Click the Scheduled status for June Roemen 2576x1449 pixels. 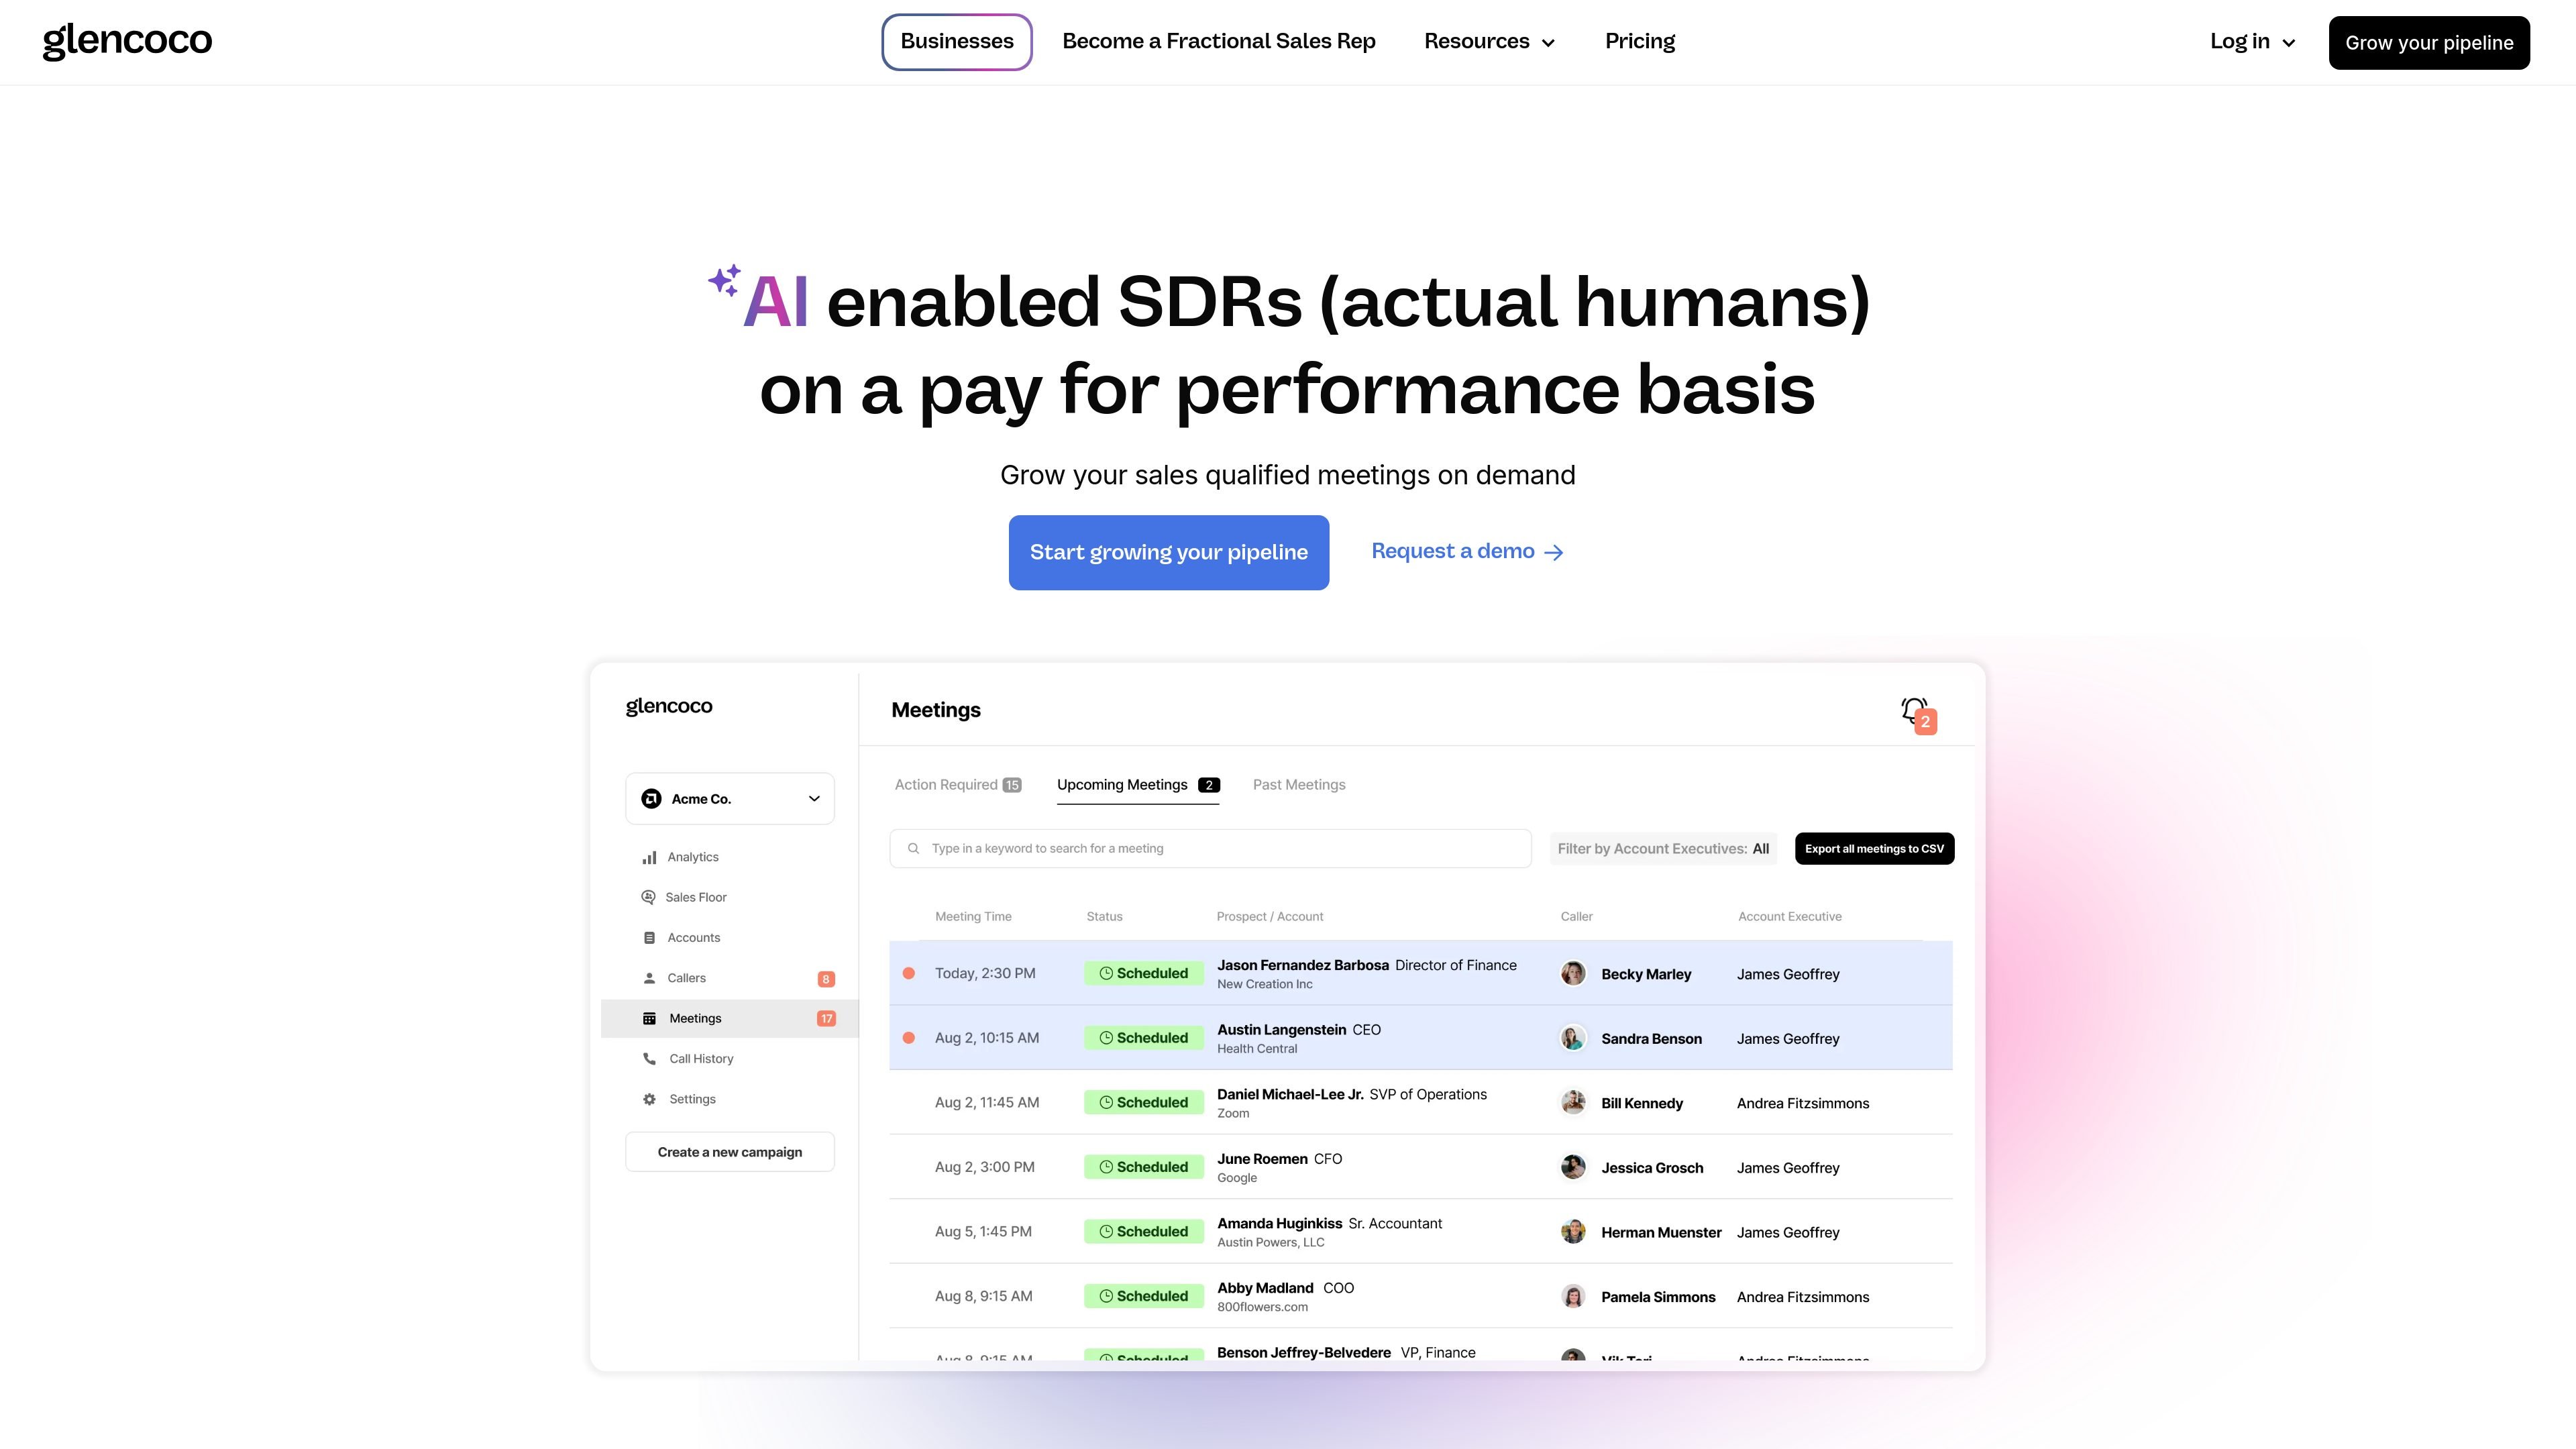1144,1167
